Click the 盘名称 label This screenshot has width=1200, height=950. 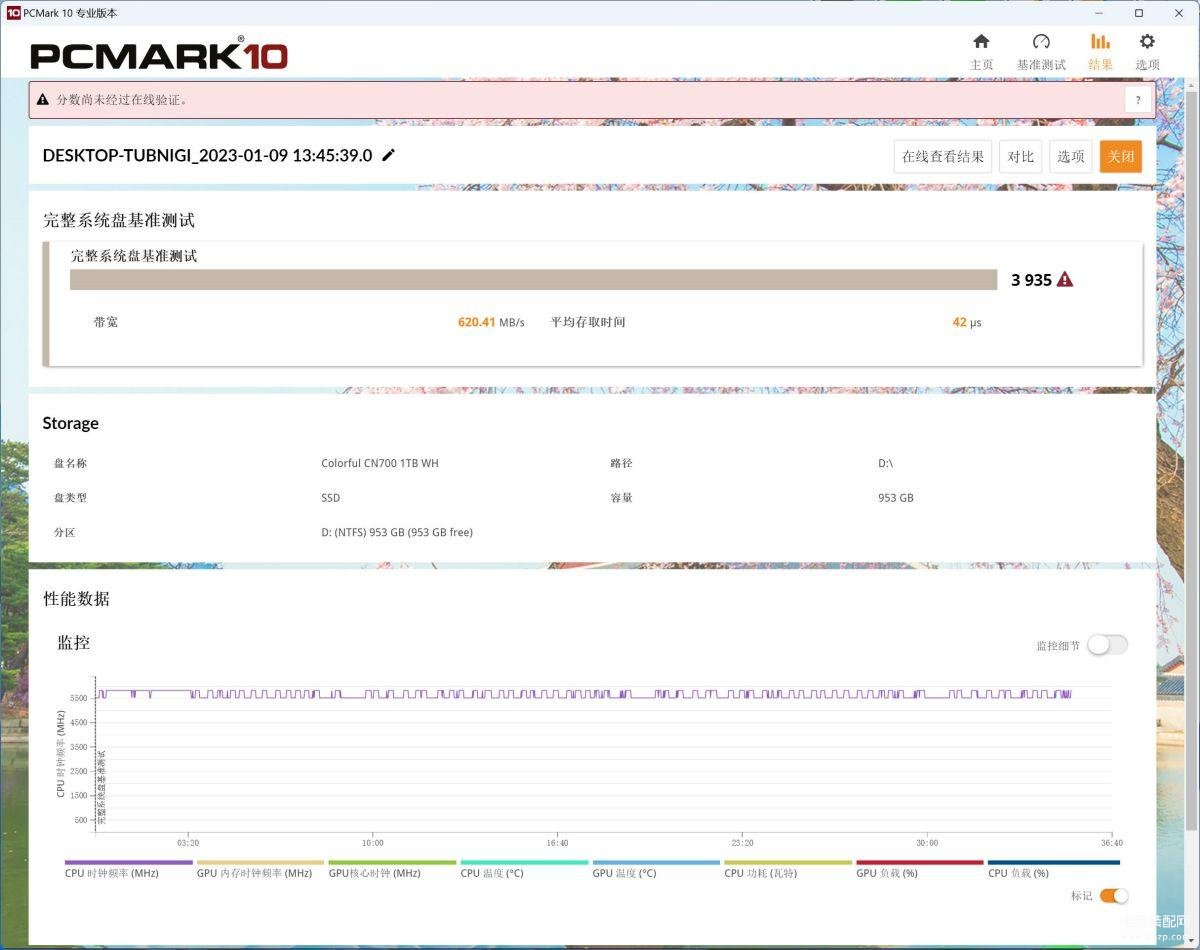71,463
